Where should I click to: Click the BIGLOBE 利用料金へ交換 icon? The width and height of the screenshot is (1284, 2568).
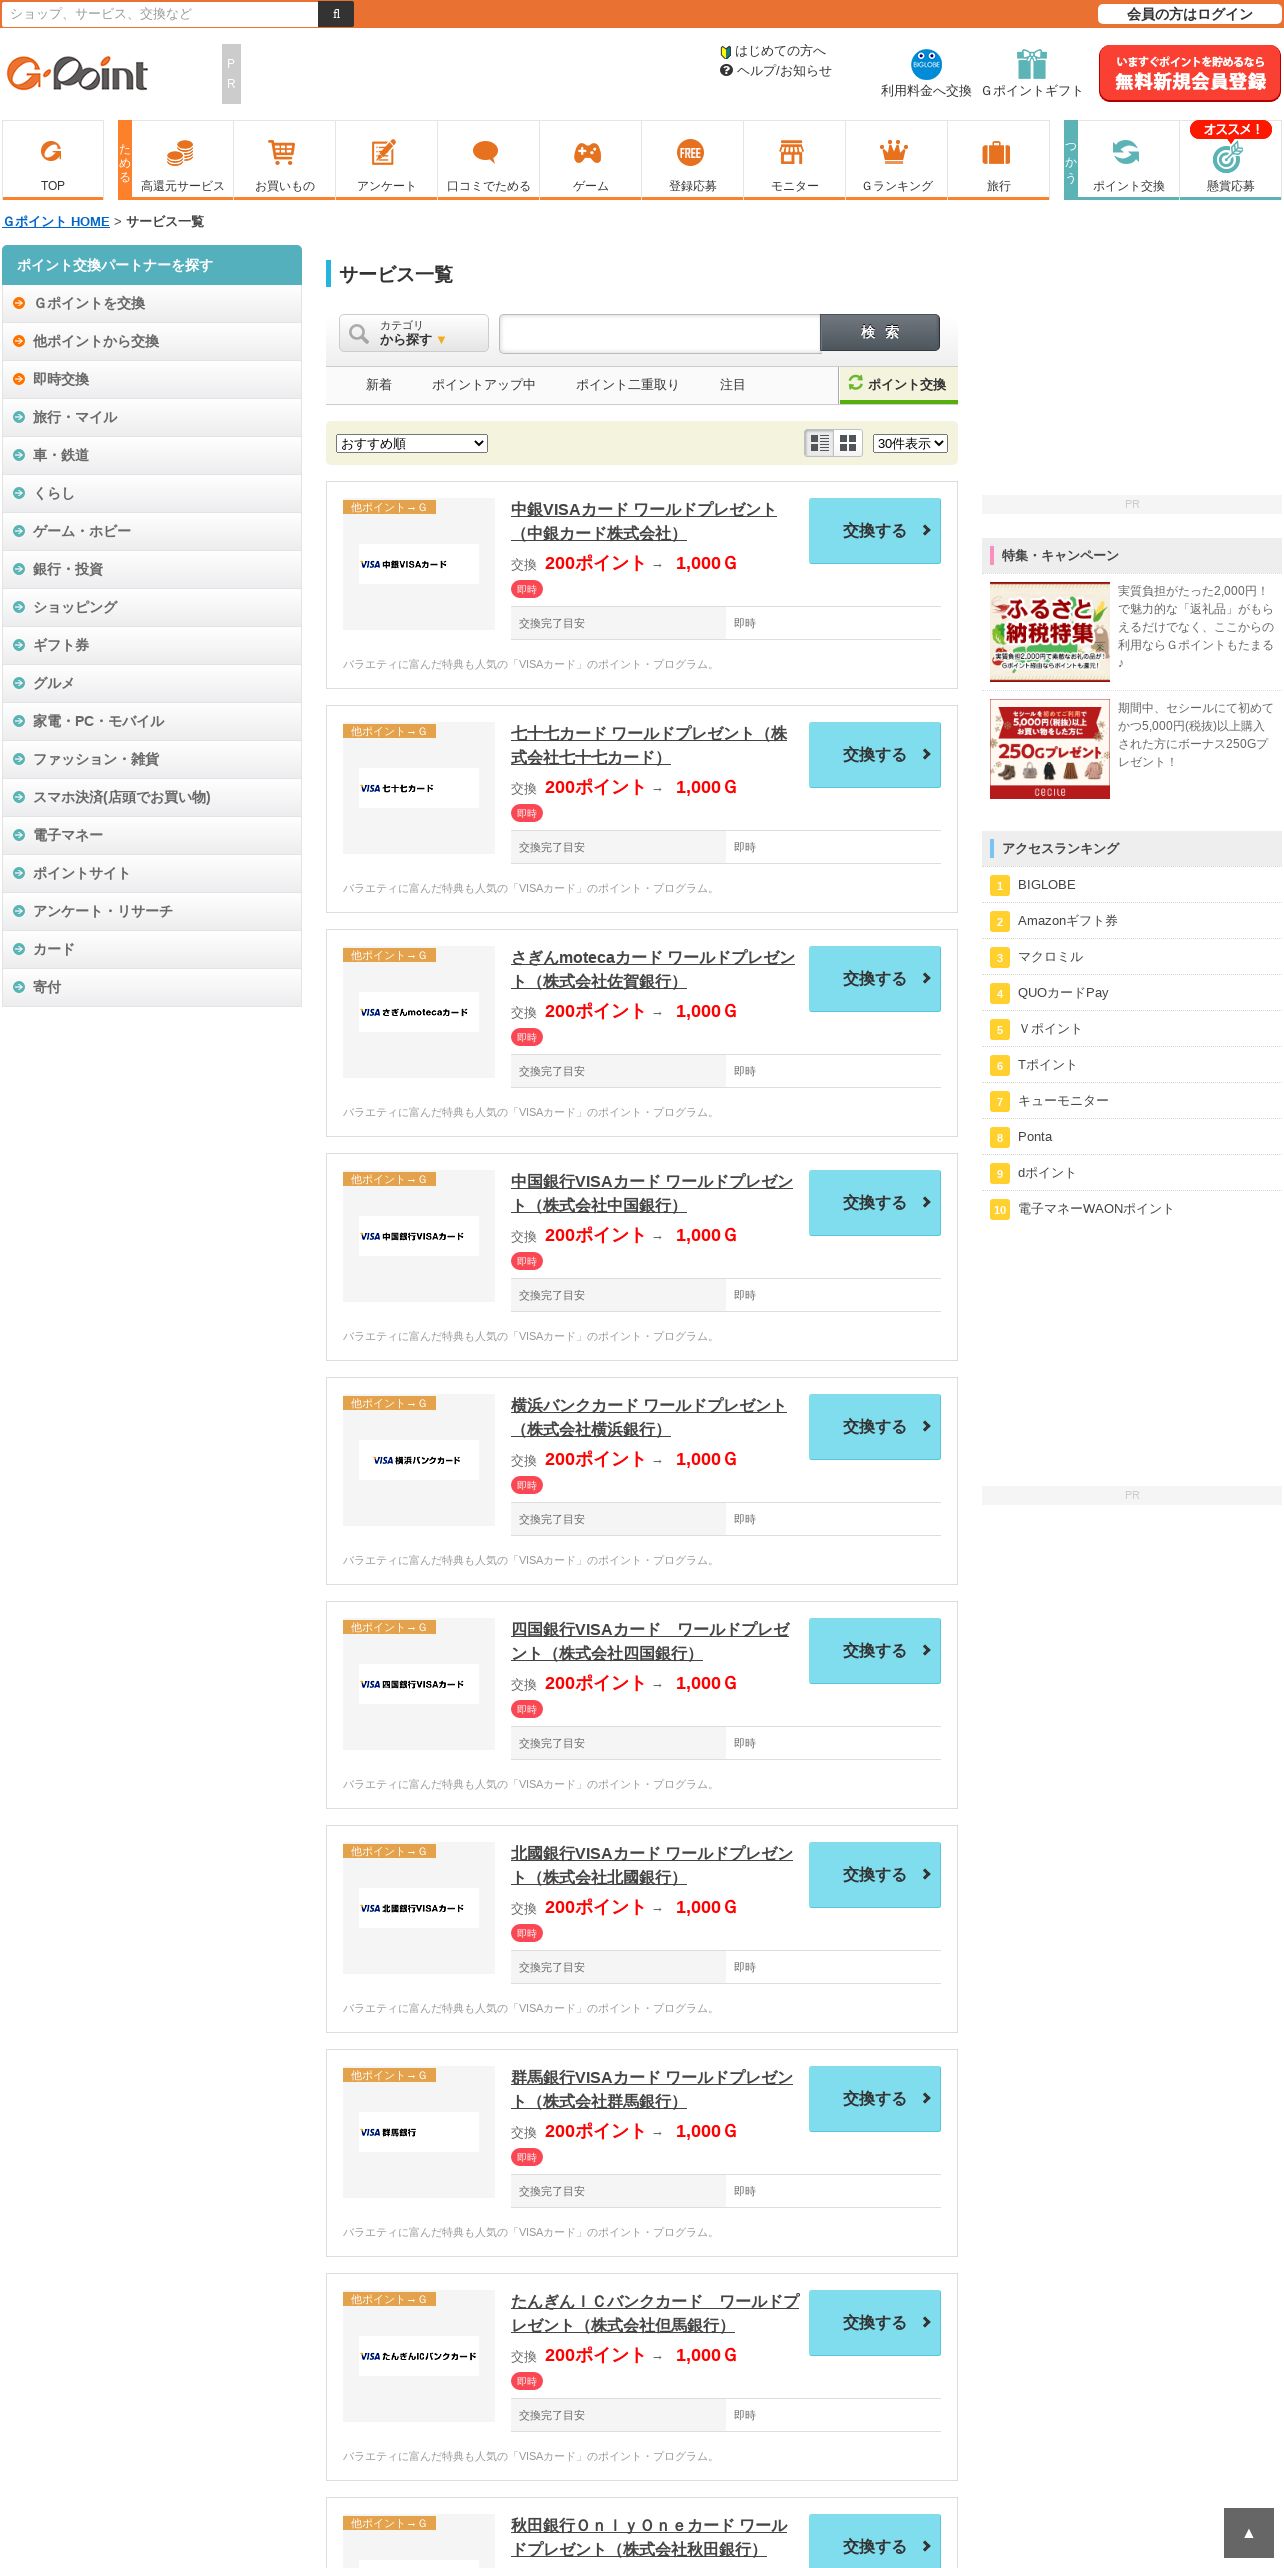click(926, 64)
